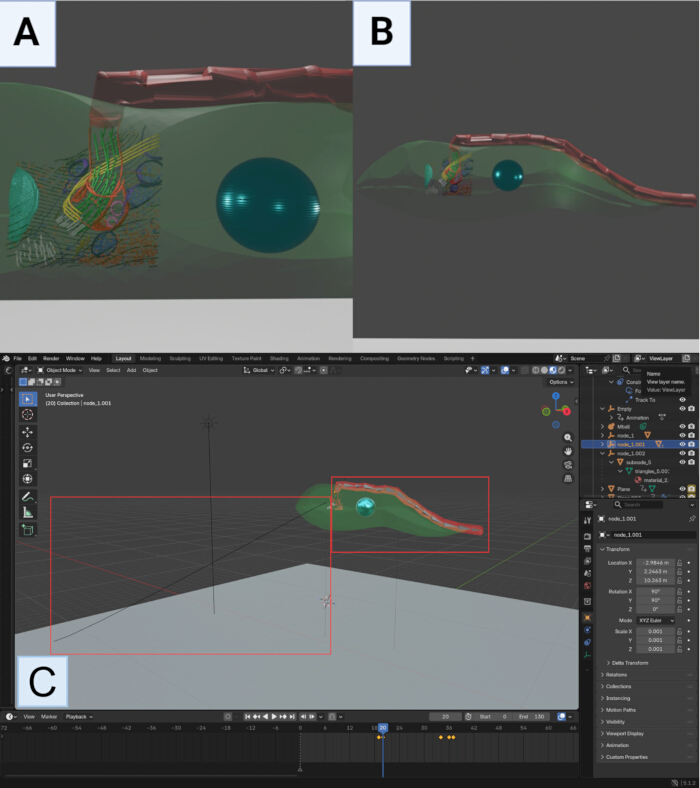
Task: Select the Add Cube tool
Action: coord(28,530)
